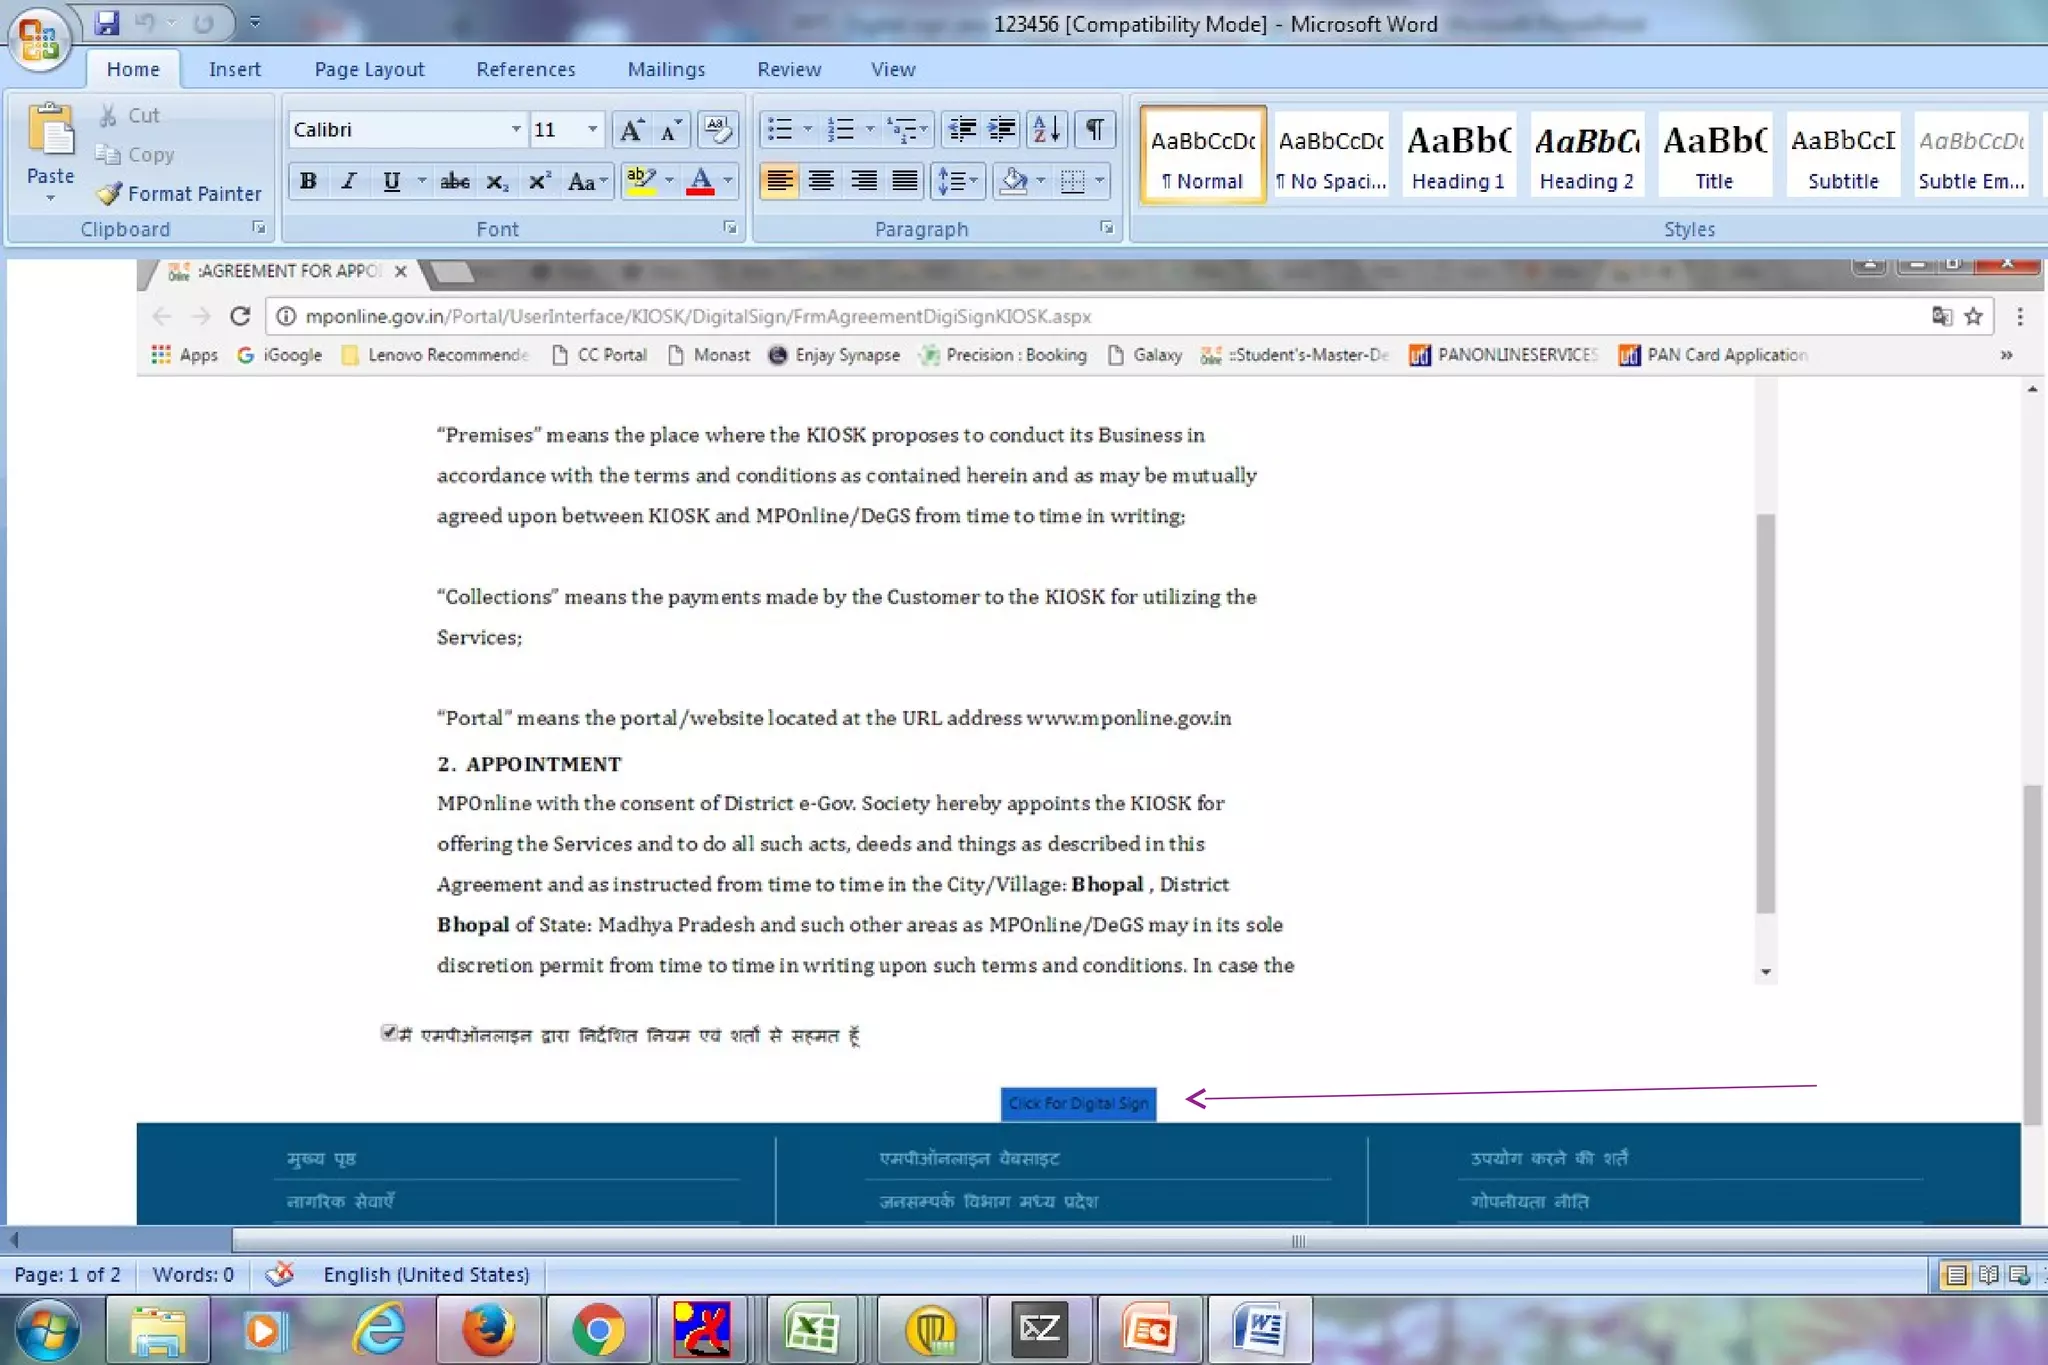This screenshot has width=2048, height=1365.
Task: Open Excel from the taskbar
Action: [x=813, y=1330]
